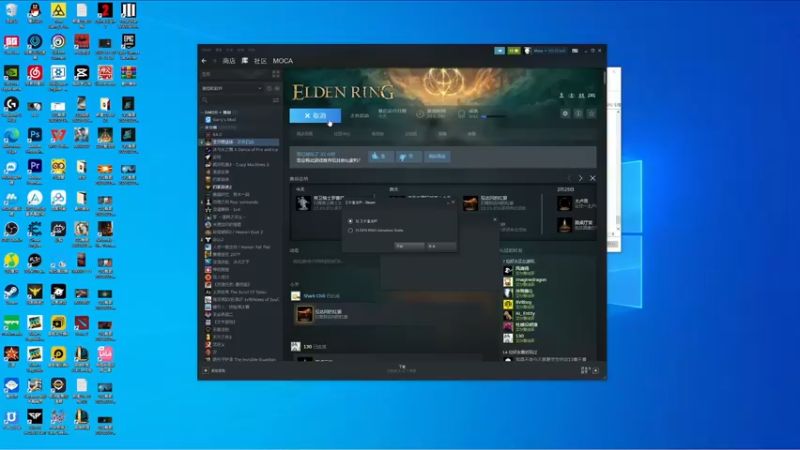Click the blue 取消 cancel button

tap(315, 116)
